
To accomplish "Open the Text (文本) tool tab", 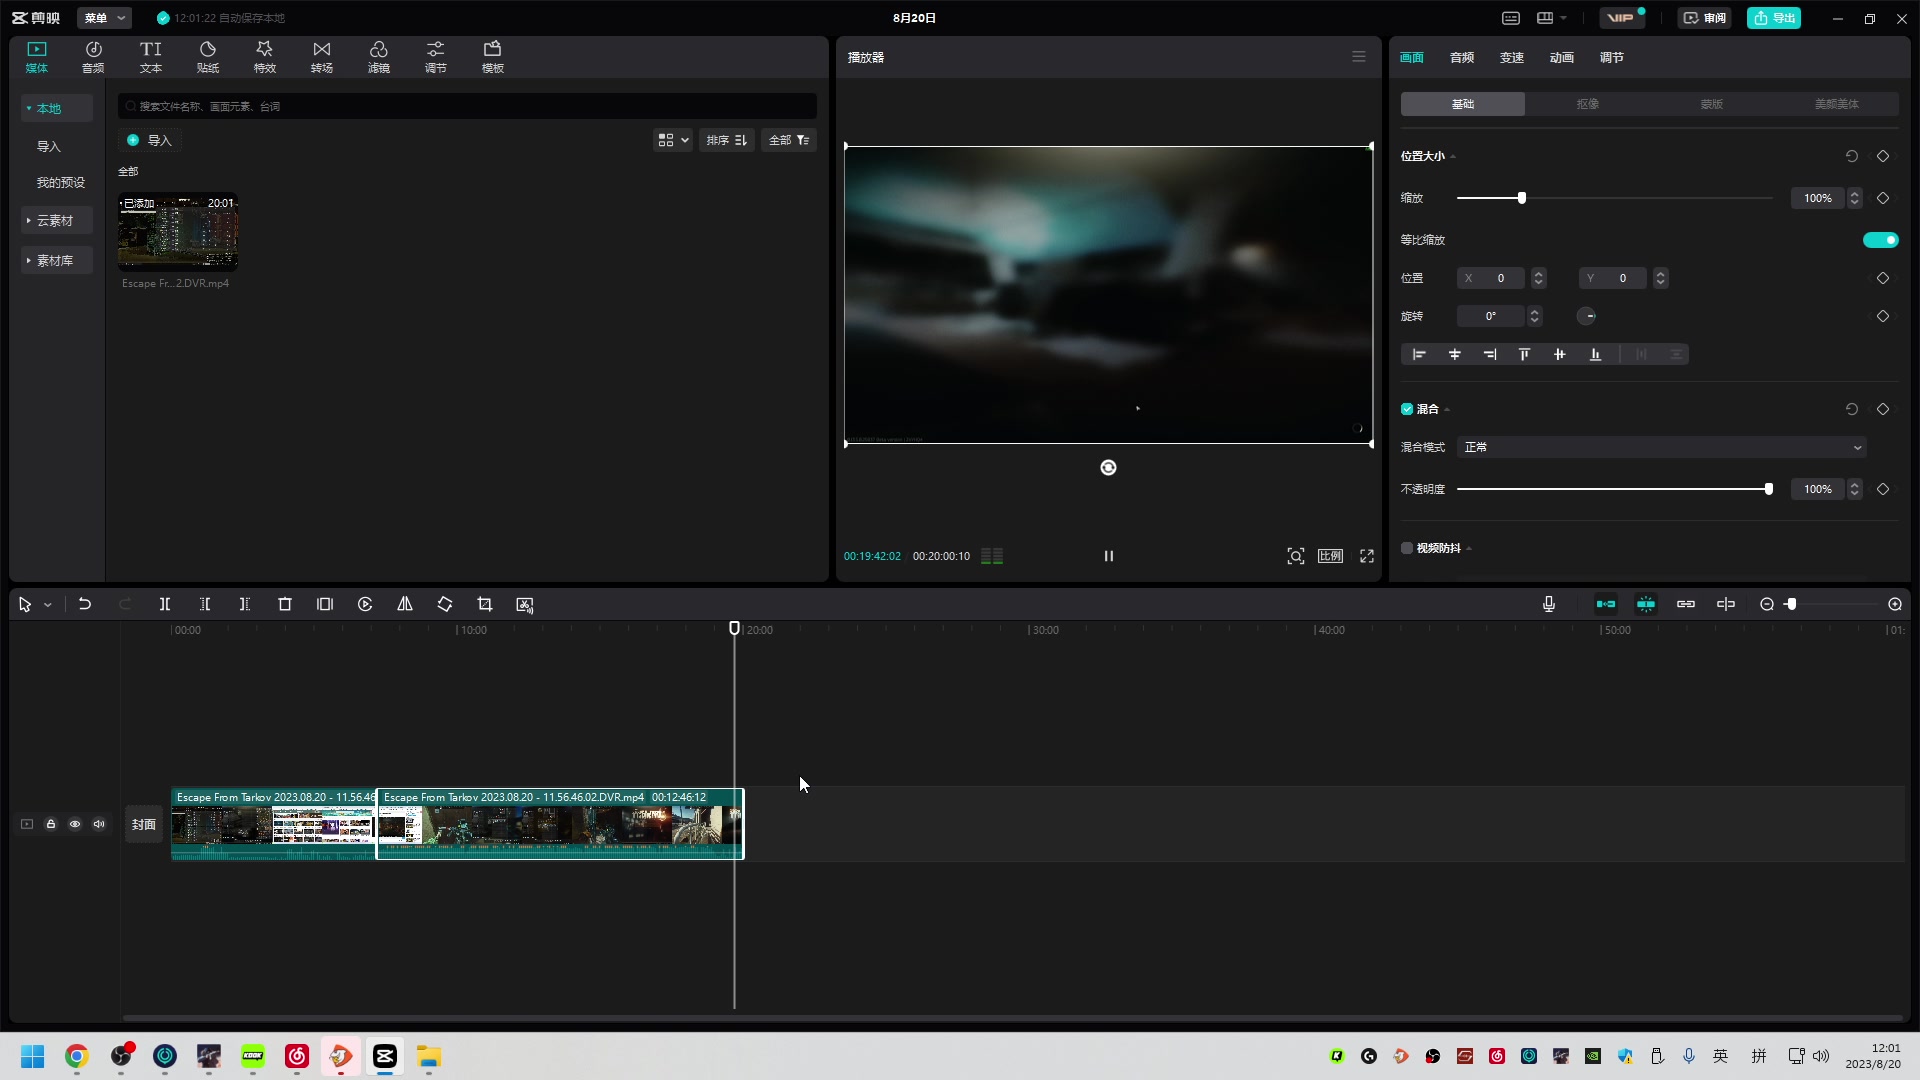I will pos(150,57).
